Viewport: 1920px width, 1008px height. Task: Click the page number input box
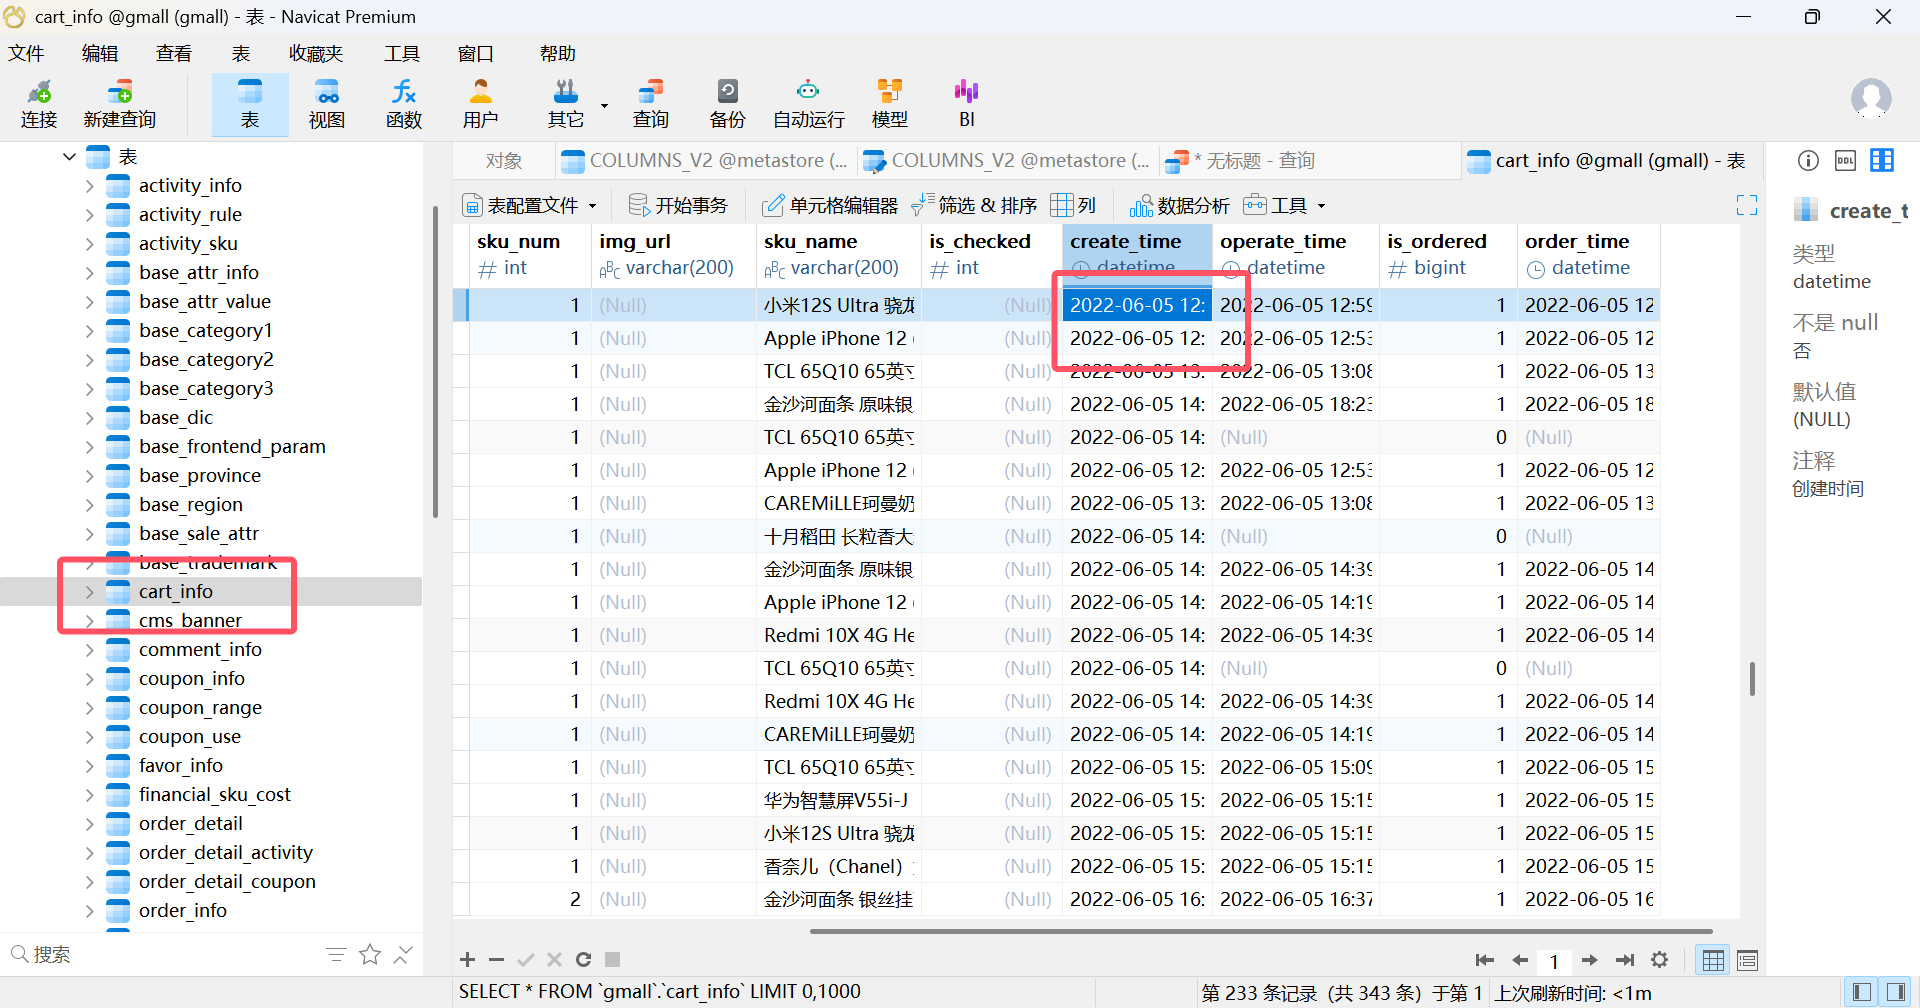[1554, 961]
